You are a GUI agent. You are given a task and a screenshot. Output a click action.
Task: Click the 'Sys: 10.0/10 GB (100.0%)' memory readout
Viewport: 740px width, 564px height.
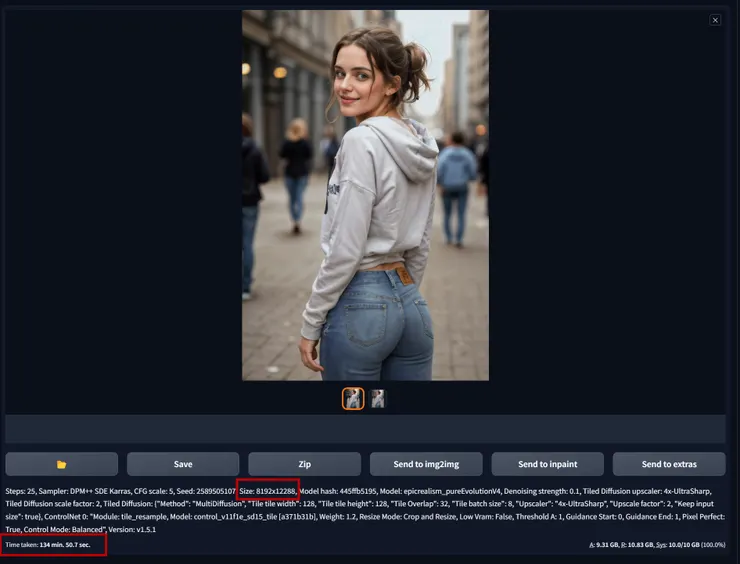click(690, 545)
